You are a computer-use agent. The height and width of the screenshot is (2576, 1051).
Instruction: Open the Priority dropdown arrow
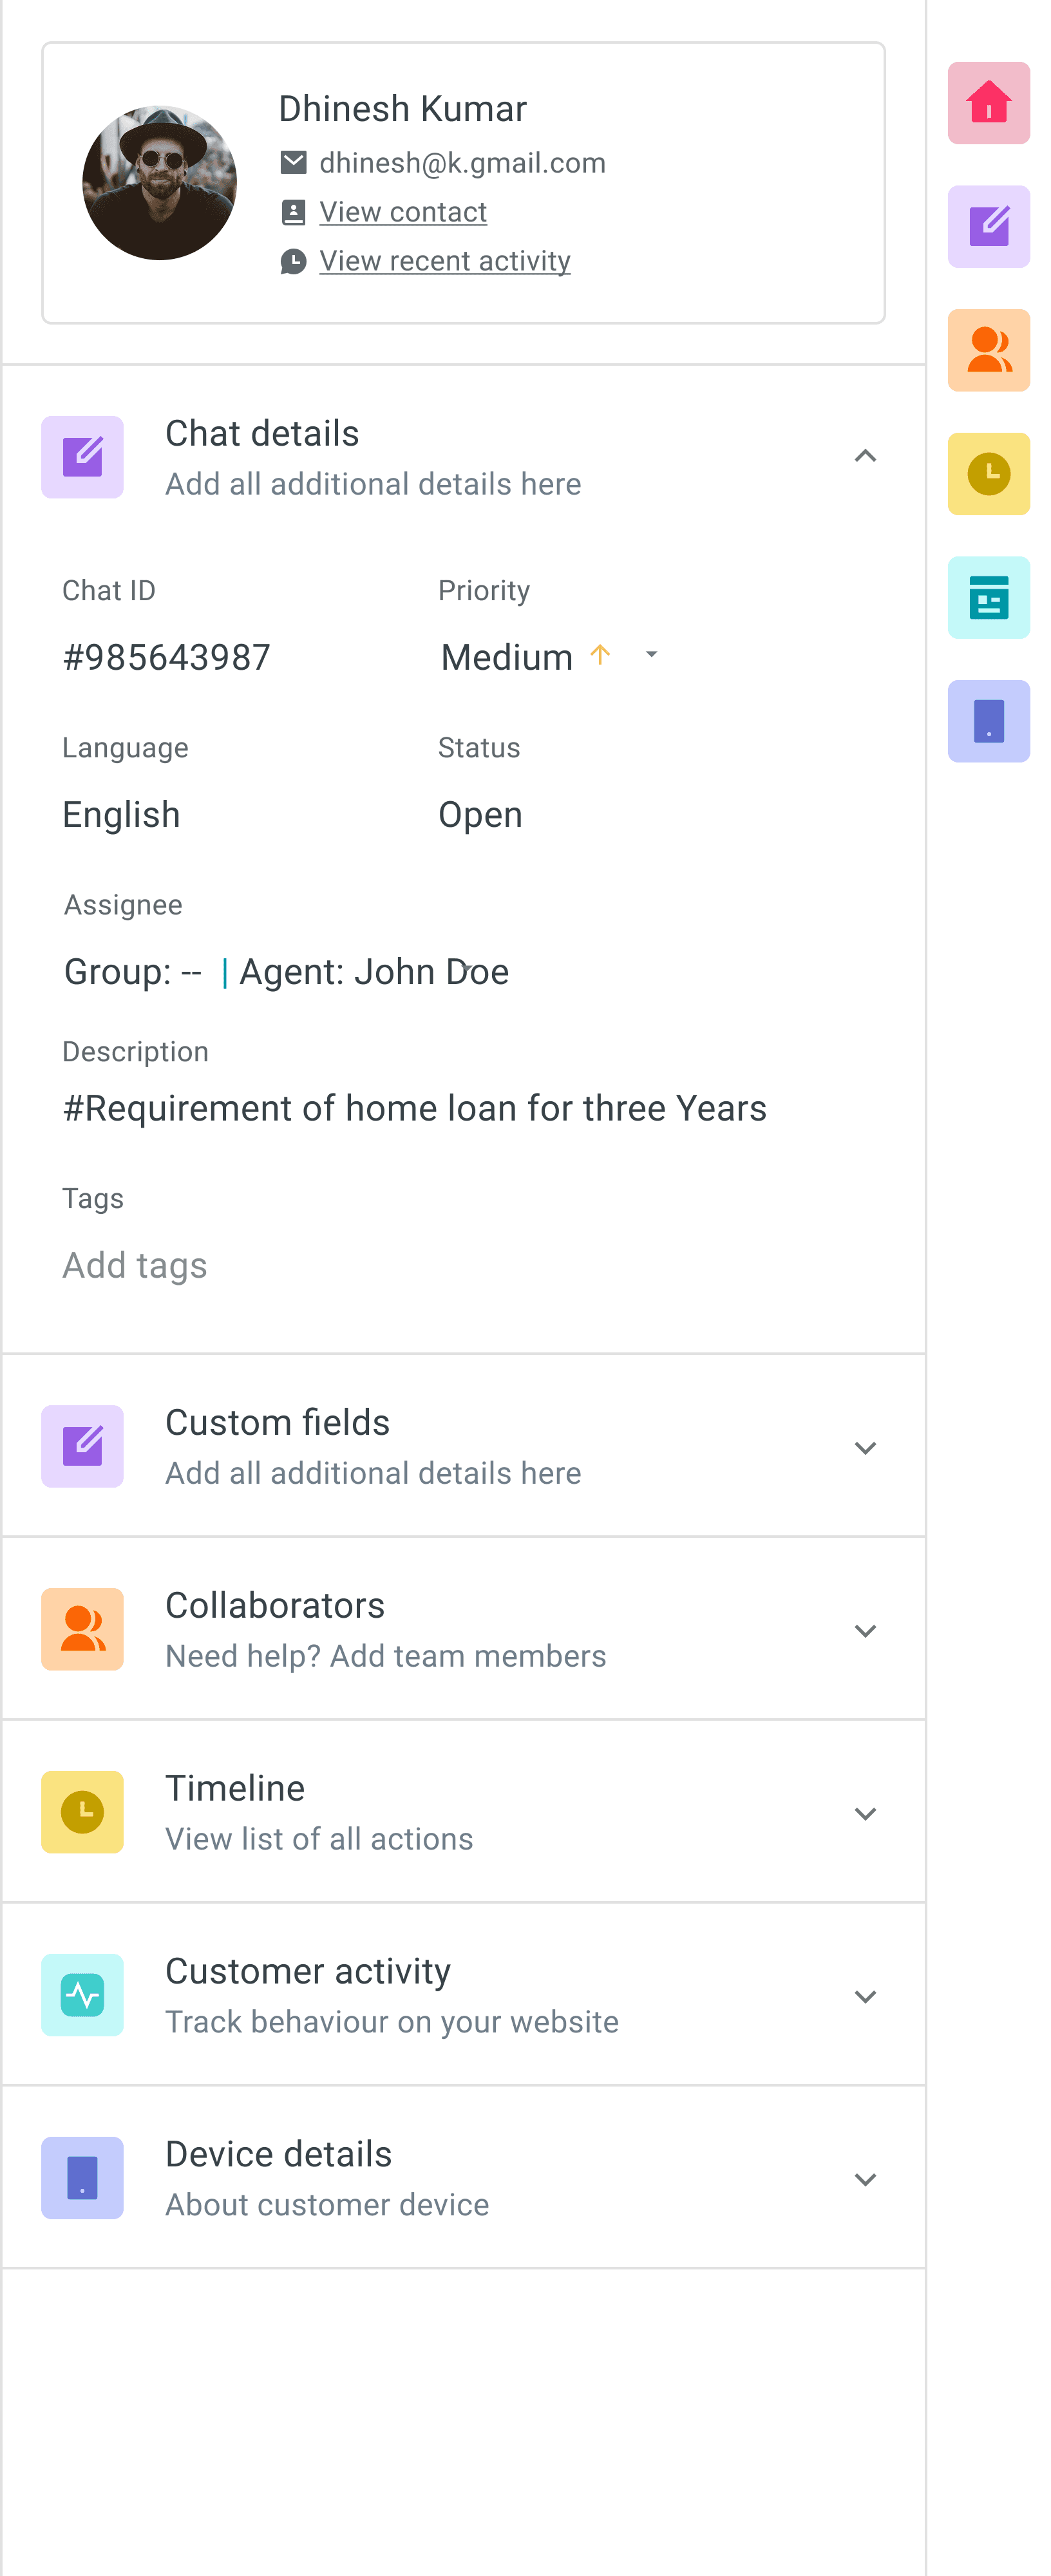pos(651,655)
